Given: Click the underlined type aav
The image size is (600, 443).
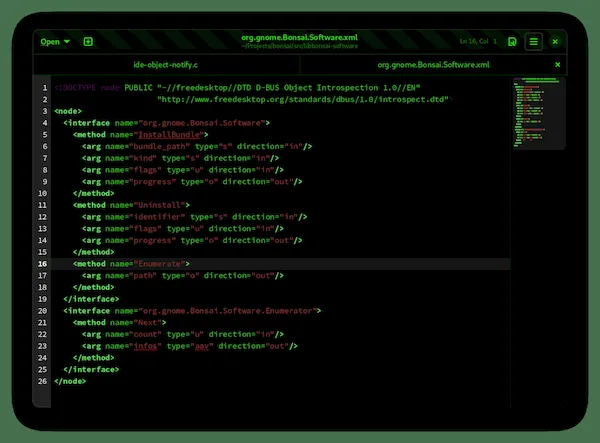Looking at the screenshot, I should [202, 346].
